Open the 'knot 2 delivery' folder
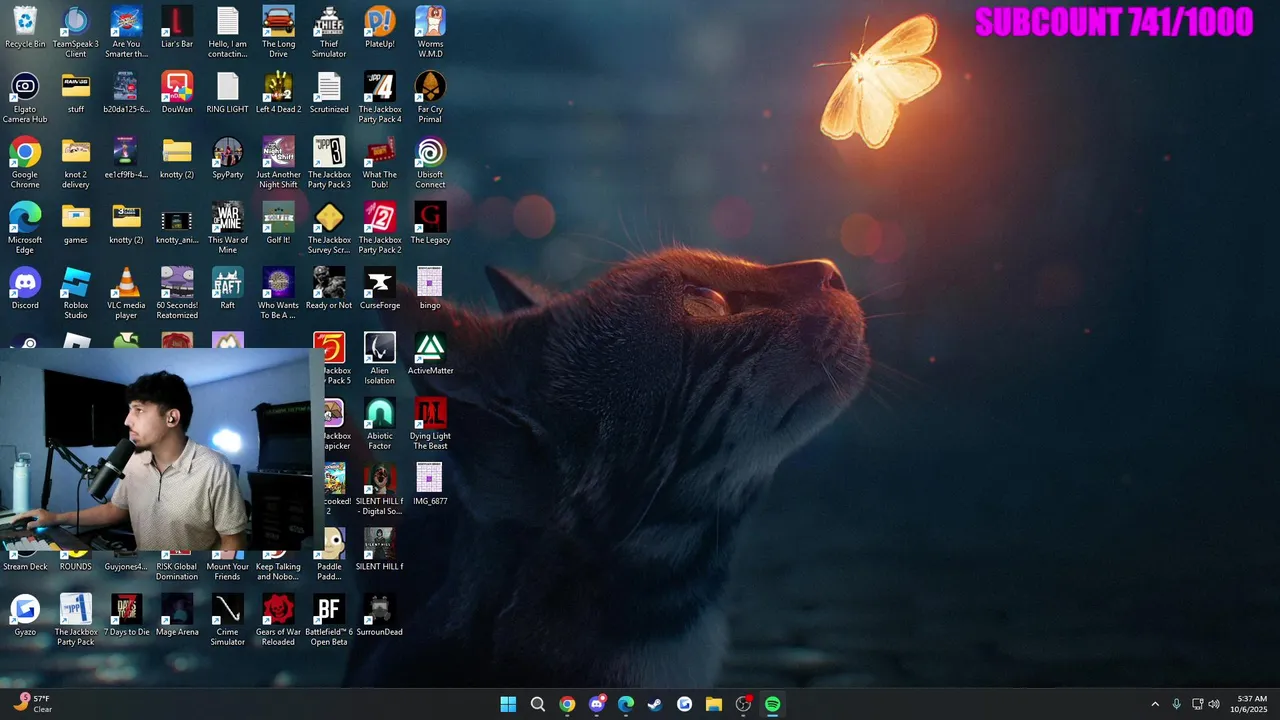Viewport: 1280px width, 720px height. [x=76, y=162]
